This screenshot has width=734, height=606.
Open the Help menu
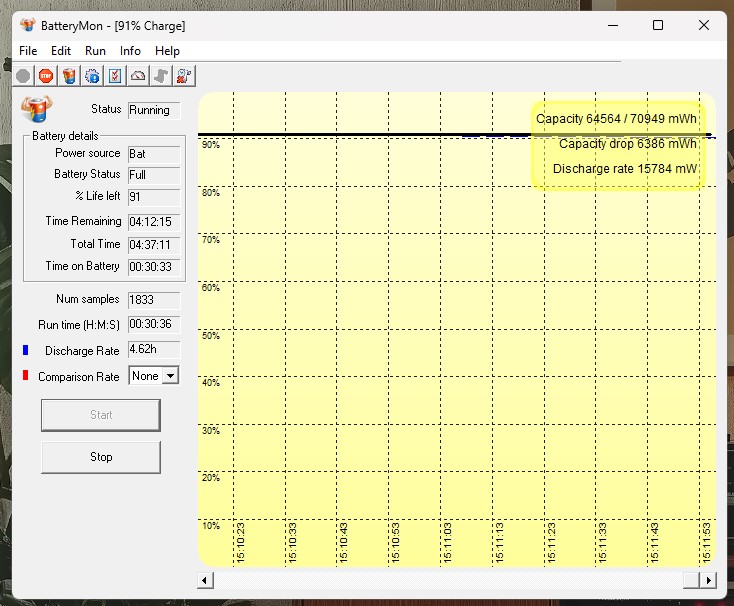click(x=167, y=51)
